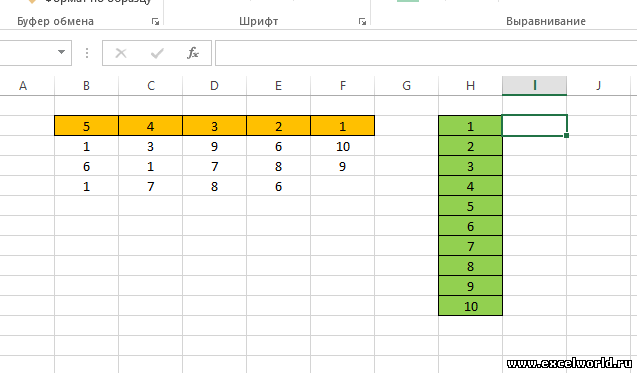Click orange cell containing 5
This screenshot has width=637, height=373.
click(x=86, y=126)
